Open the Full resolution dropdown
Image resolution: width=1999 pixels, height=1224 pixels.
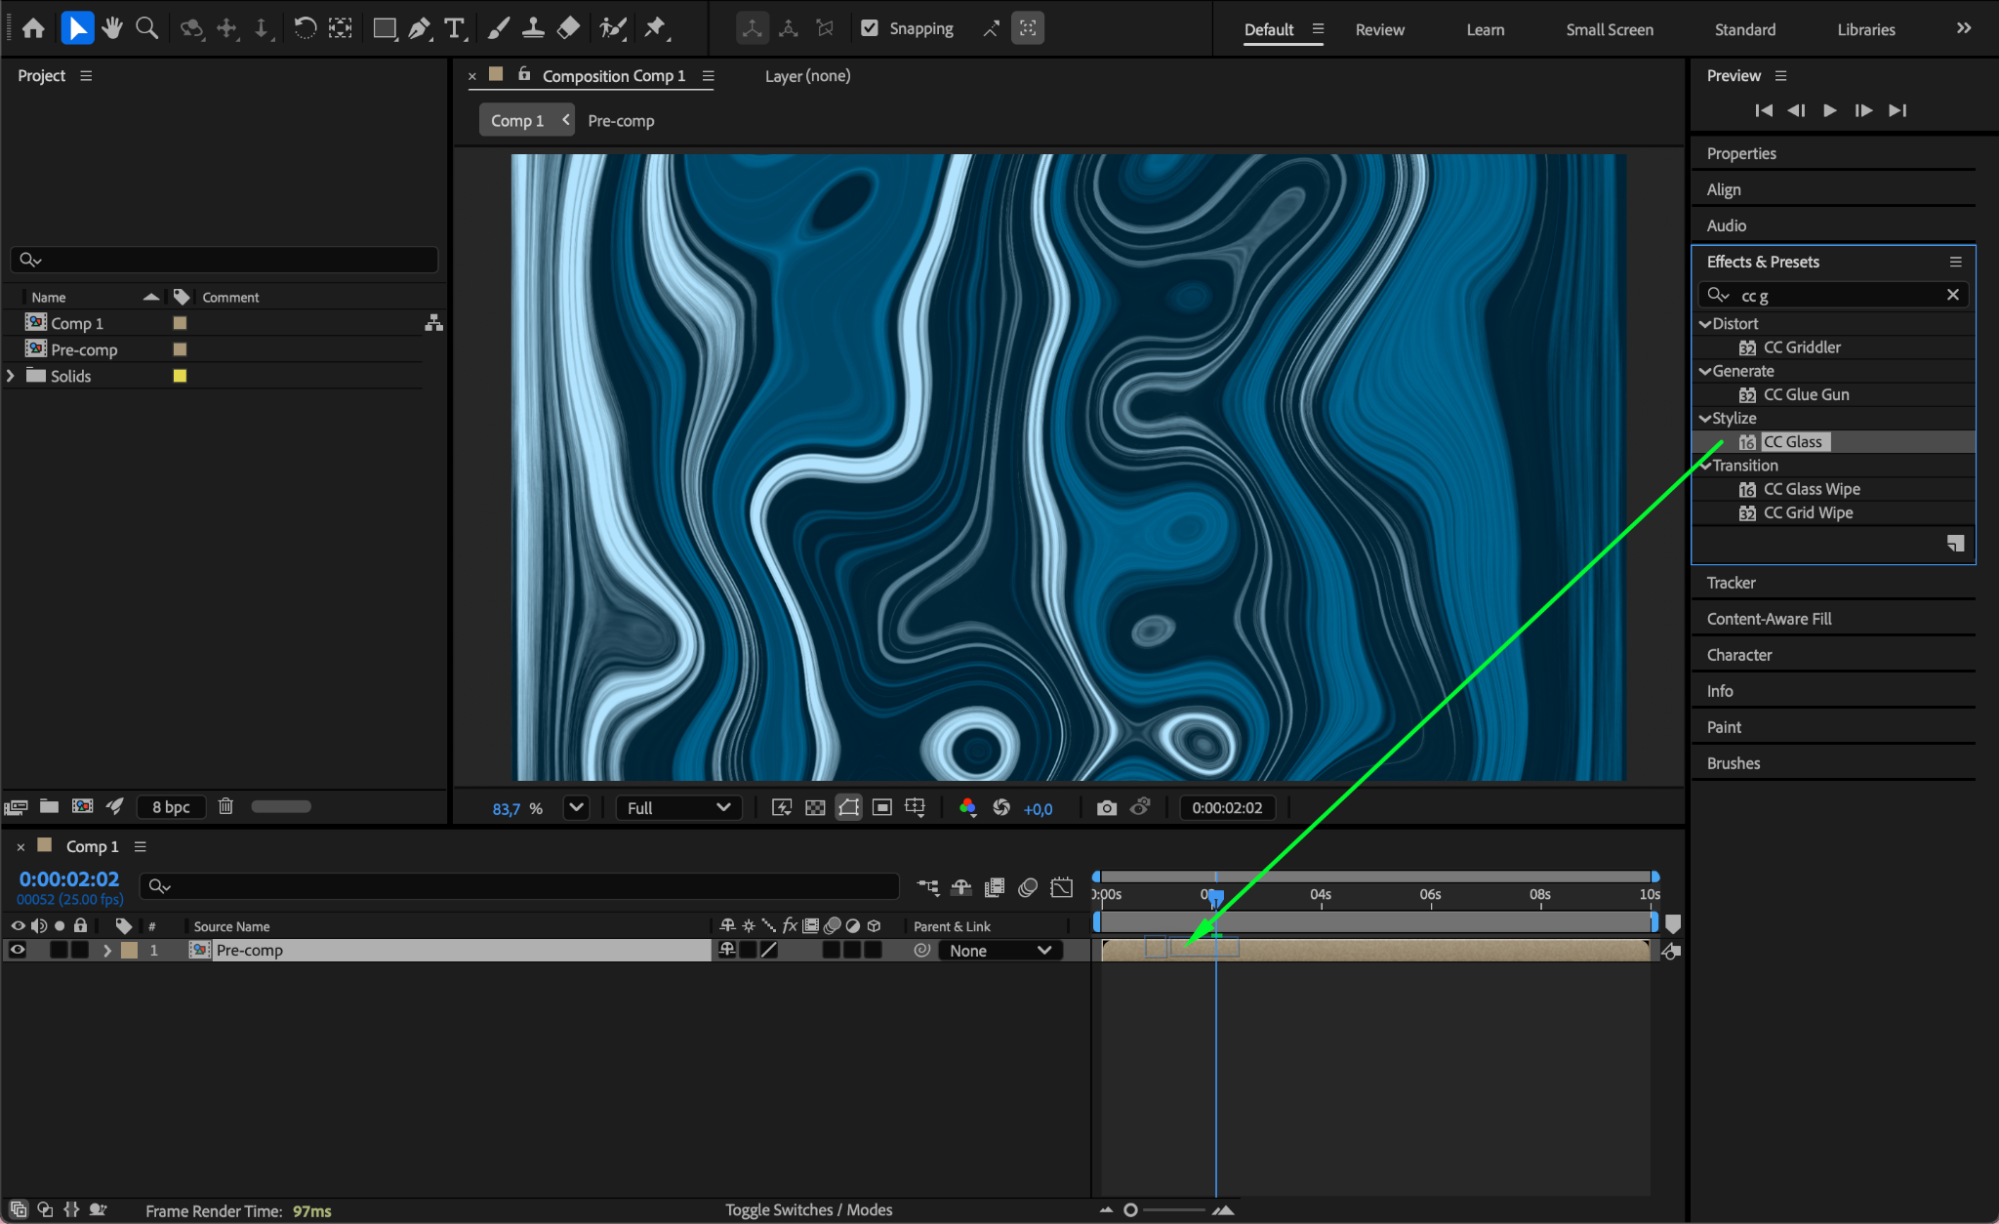678,808
